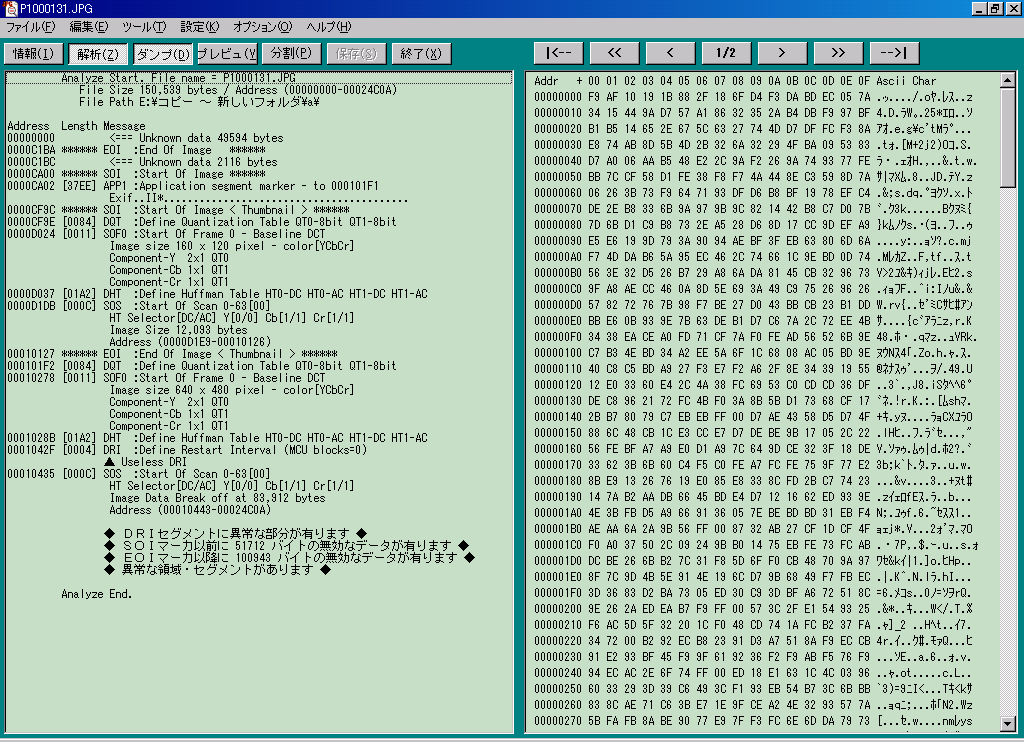Click hex row at address 00000270
Screen dimensions: 1024x742
coord(753,721)
